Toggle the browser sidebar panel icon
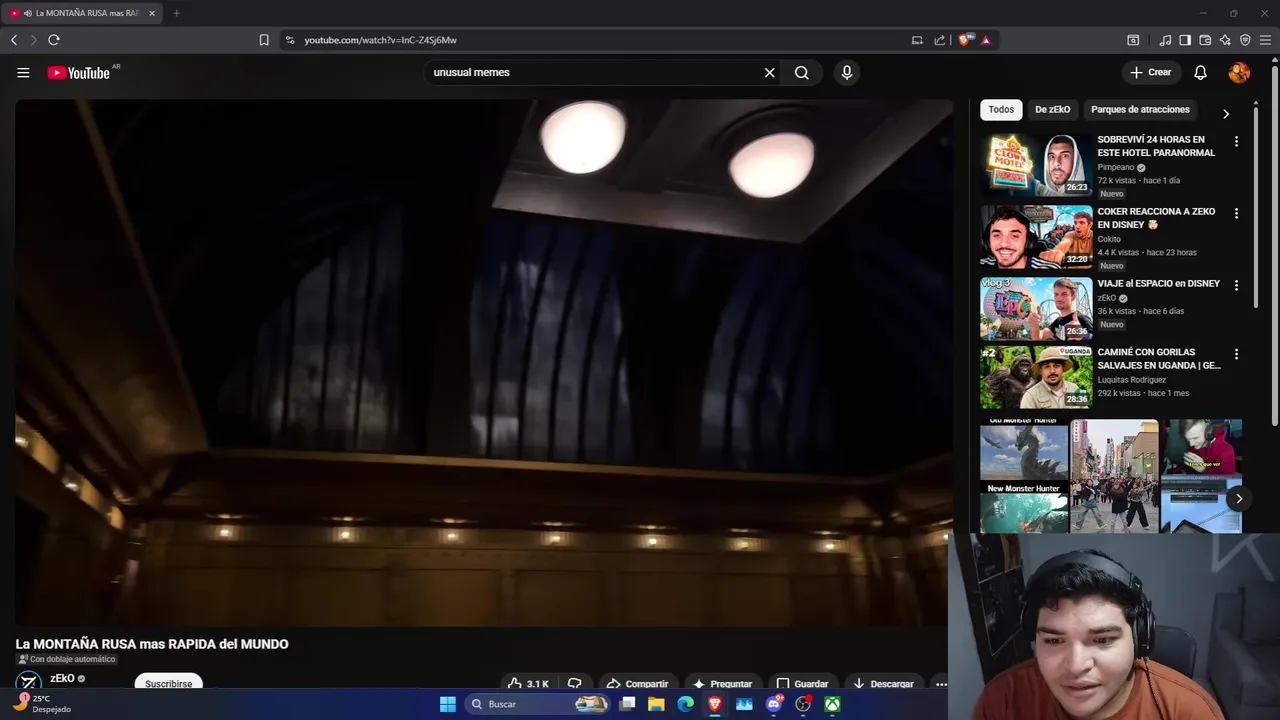This screenshot has width=1280, height=720. coord(1185,40)
